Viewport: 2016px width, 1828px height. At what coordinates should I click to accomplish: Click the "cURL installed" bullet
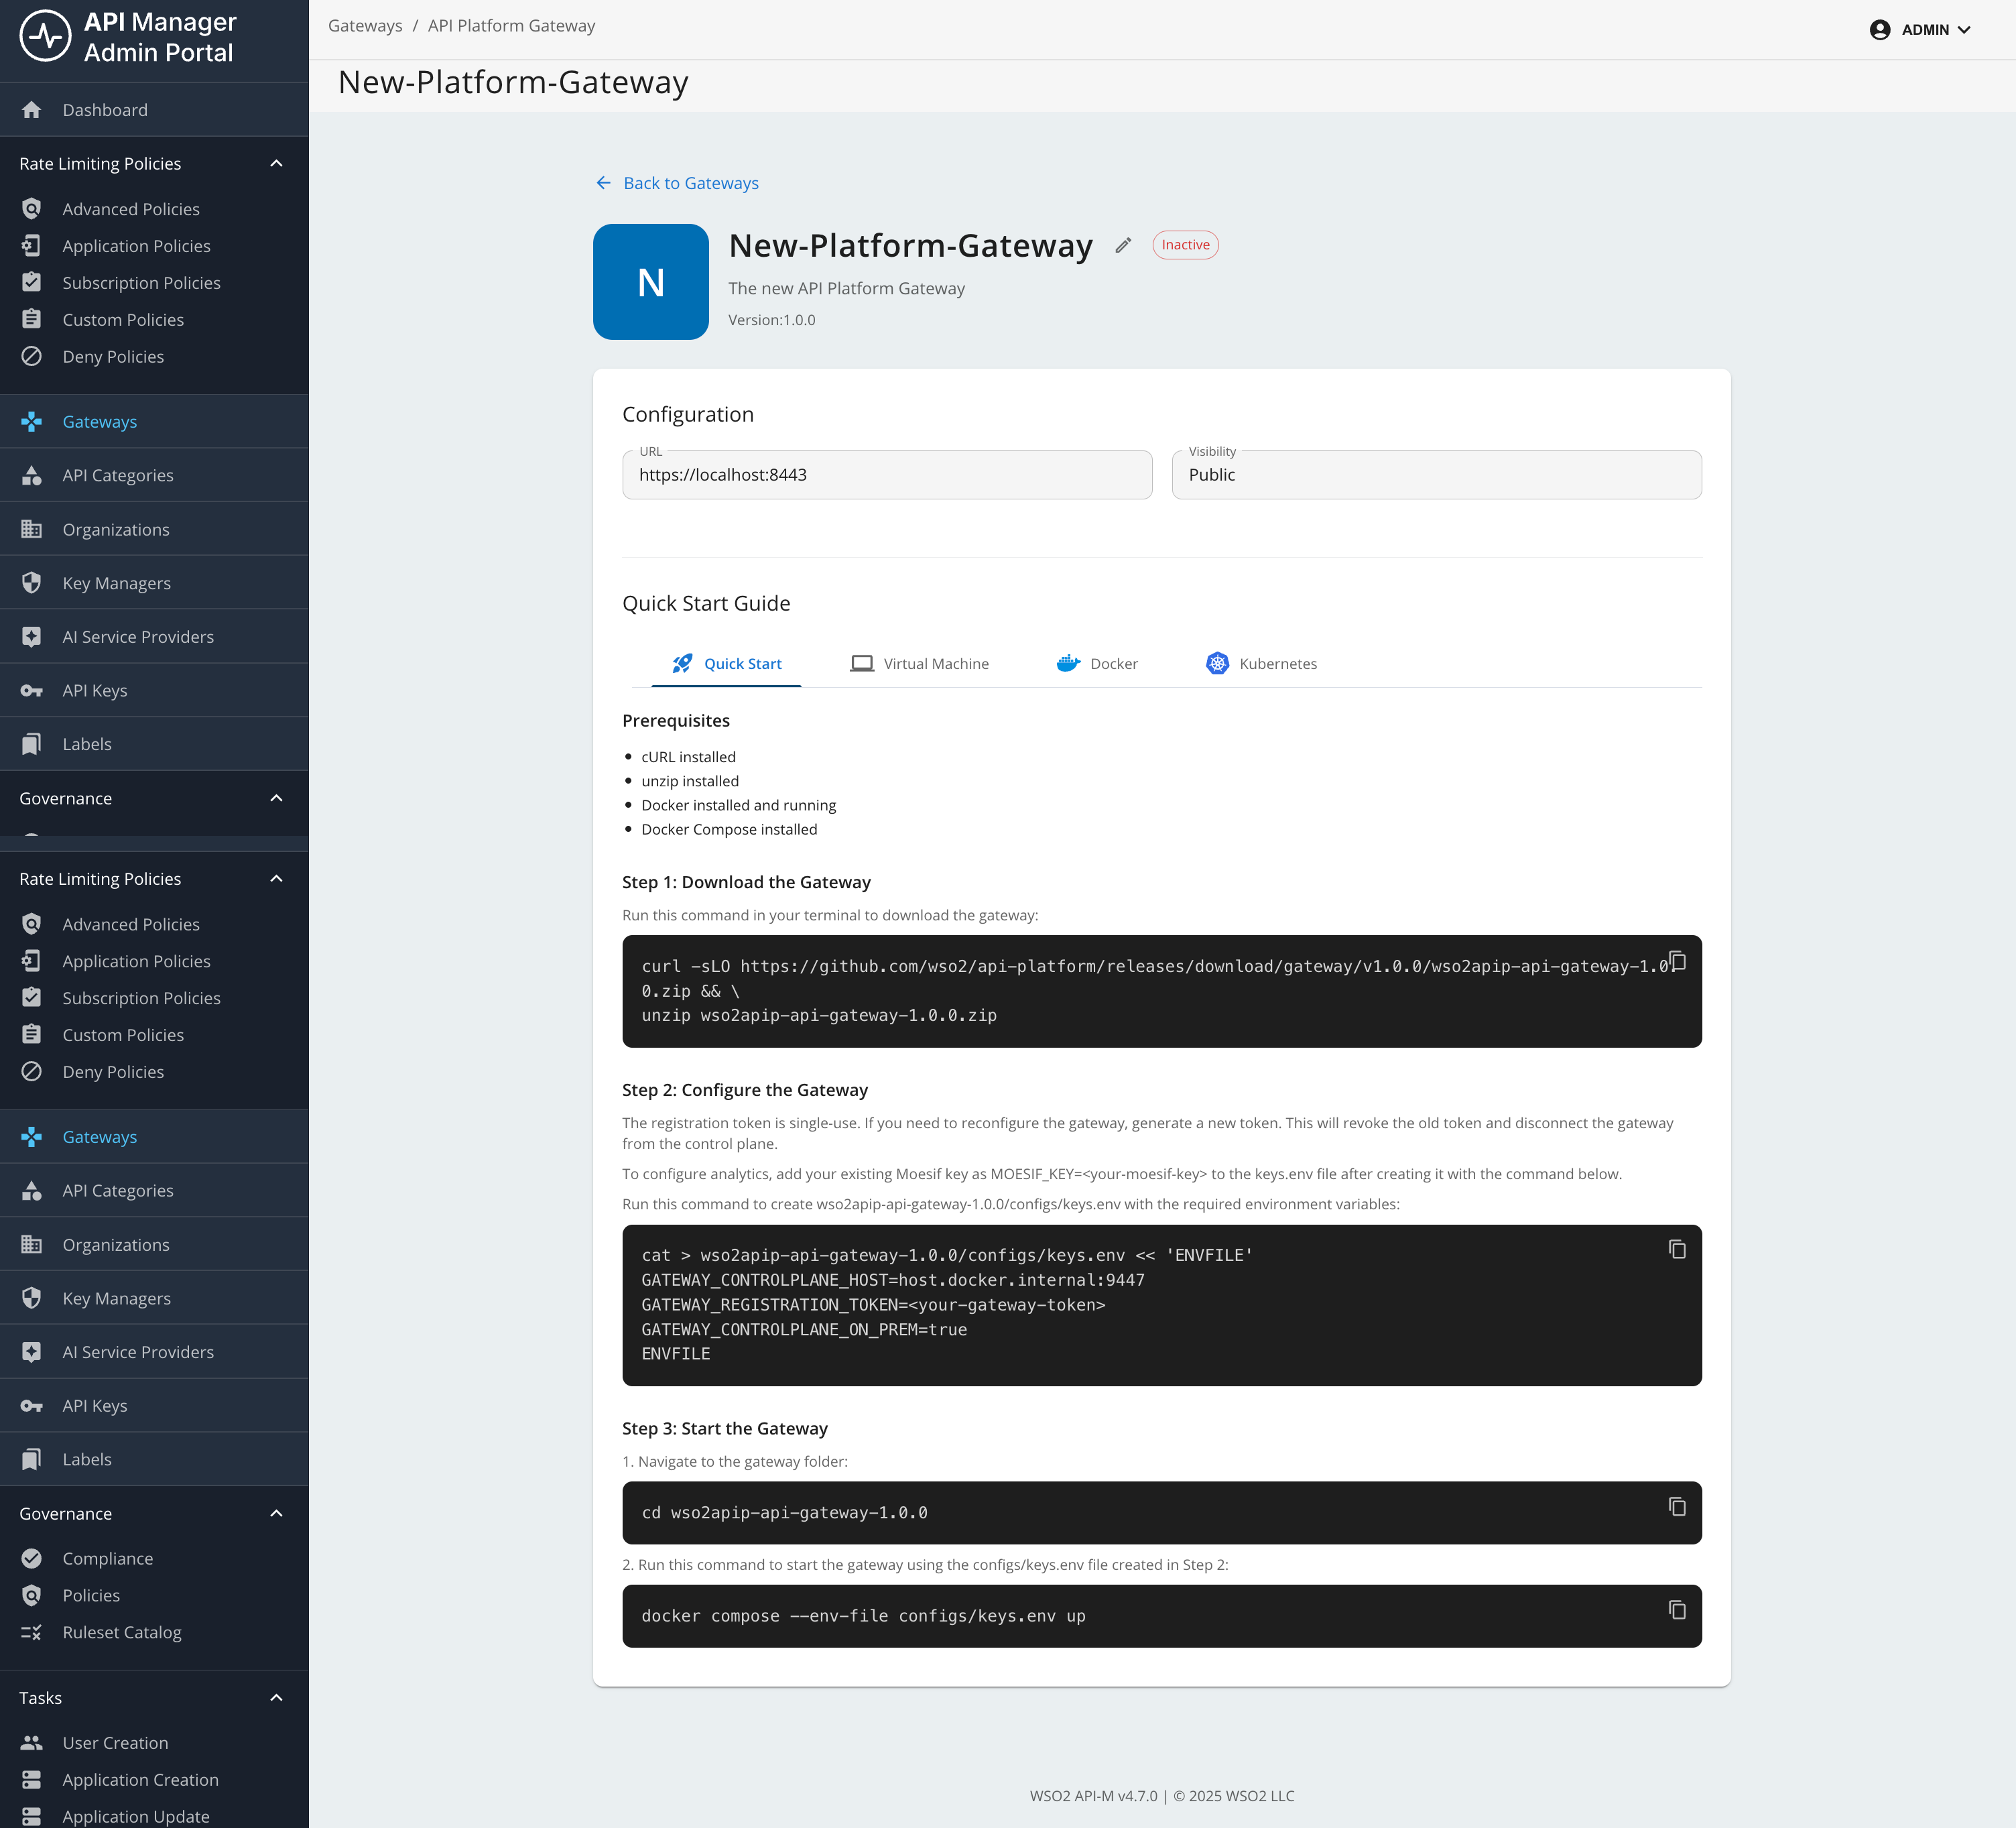point(688,757)
